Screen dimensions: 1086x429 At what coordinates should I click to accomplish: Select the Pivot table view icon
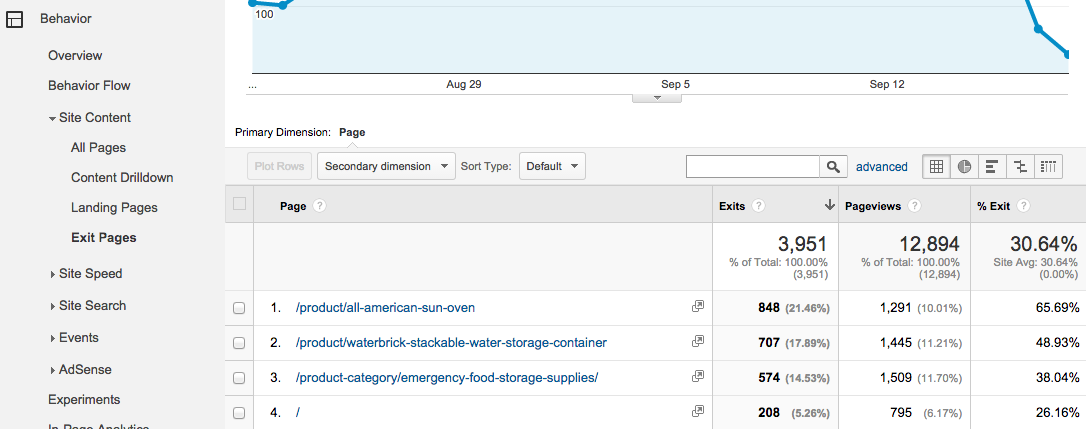pos(1048,167)
